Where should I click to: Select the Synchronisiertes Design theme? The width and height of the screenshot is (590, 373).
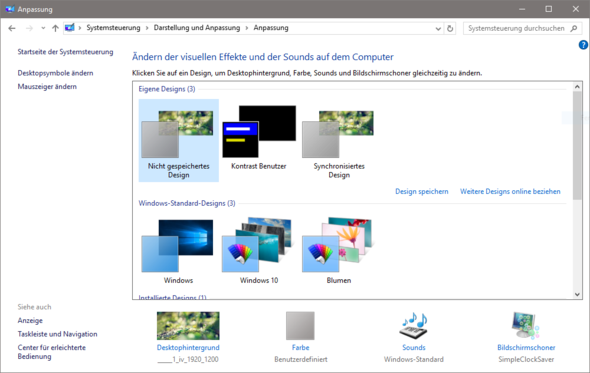click(x=339, y=144)
